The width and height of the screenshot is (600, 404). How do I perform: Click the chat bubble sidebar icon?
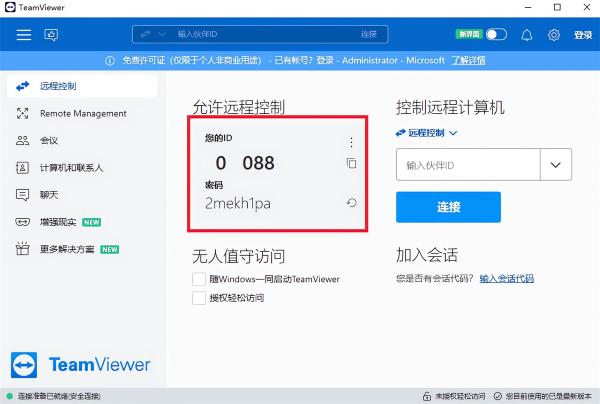pyautogui.click(x=23, y=195)
